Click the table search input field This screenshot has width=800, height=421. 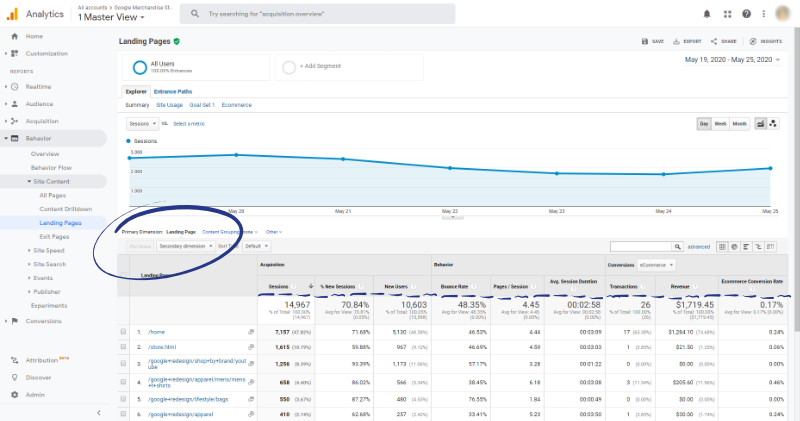641,246
